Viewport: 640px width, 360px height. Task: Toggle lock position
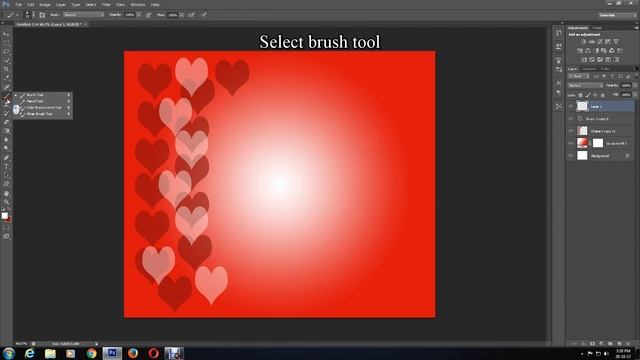coord(595,95)
